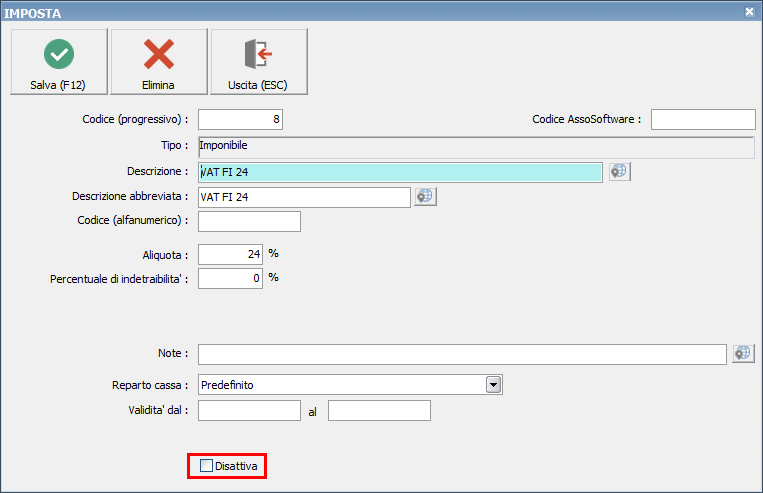Click into the Note text field
The image size is (763, 493).
pos(462,354)
